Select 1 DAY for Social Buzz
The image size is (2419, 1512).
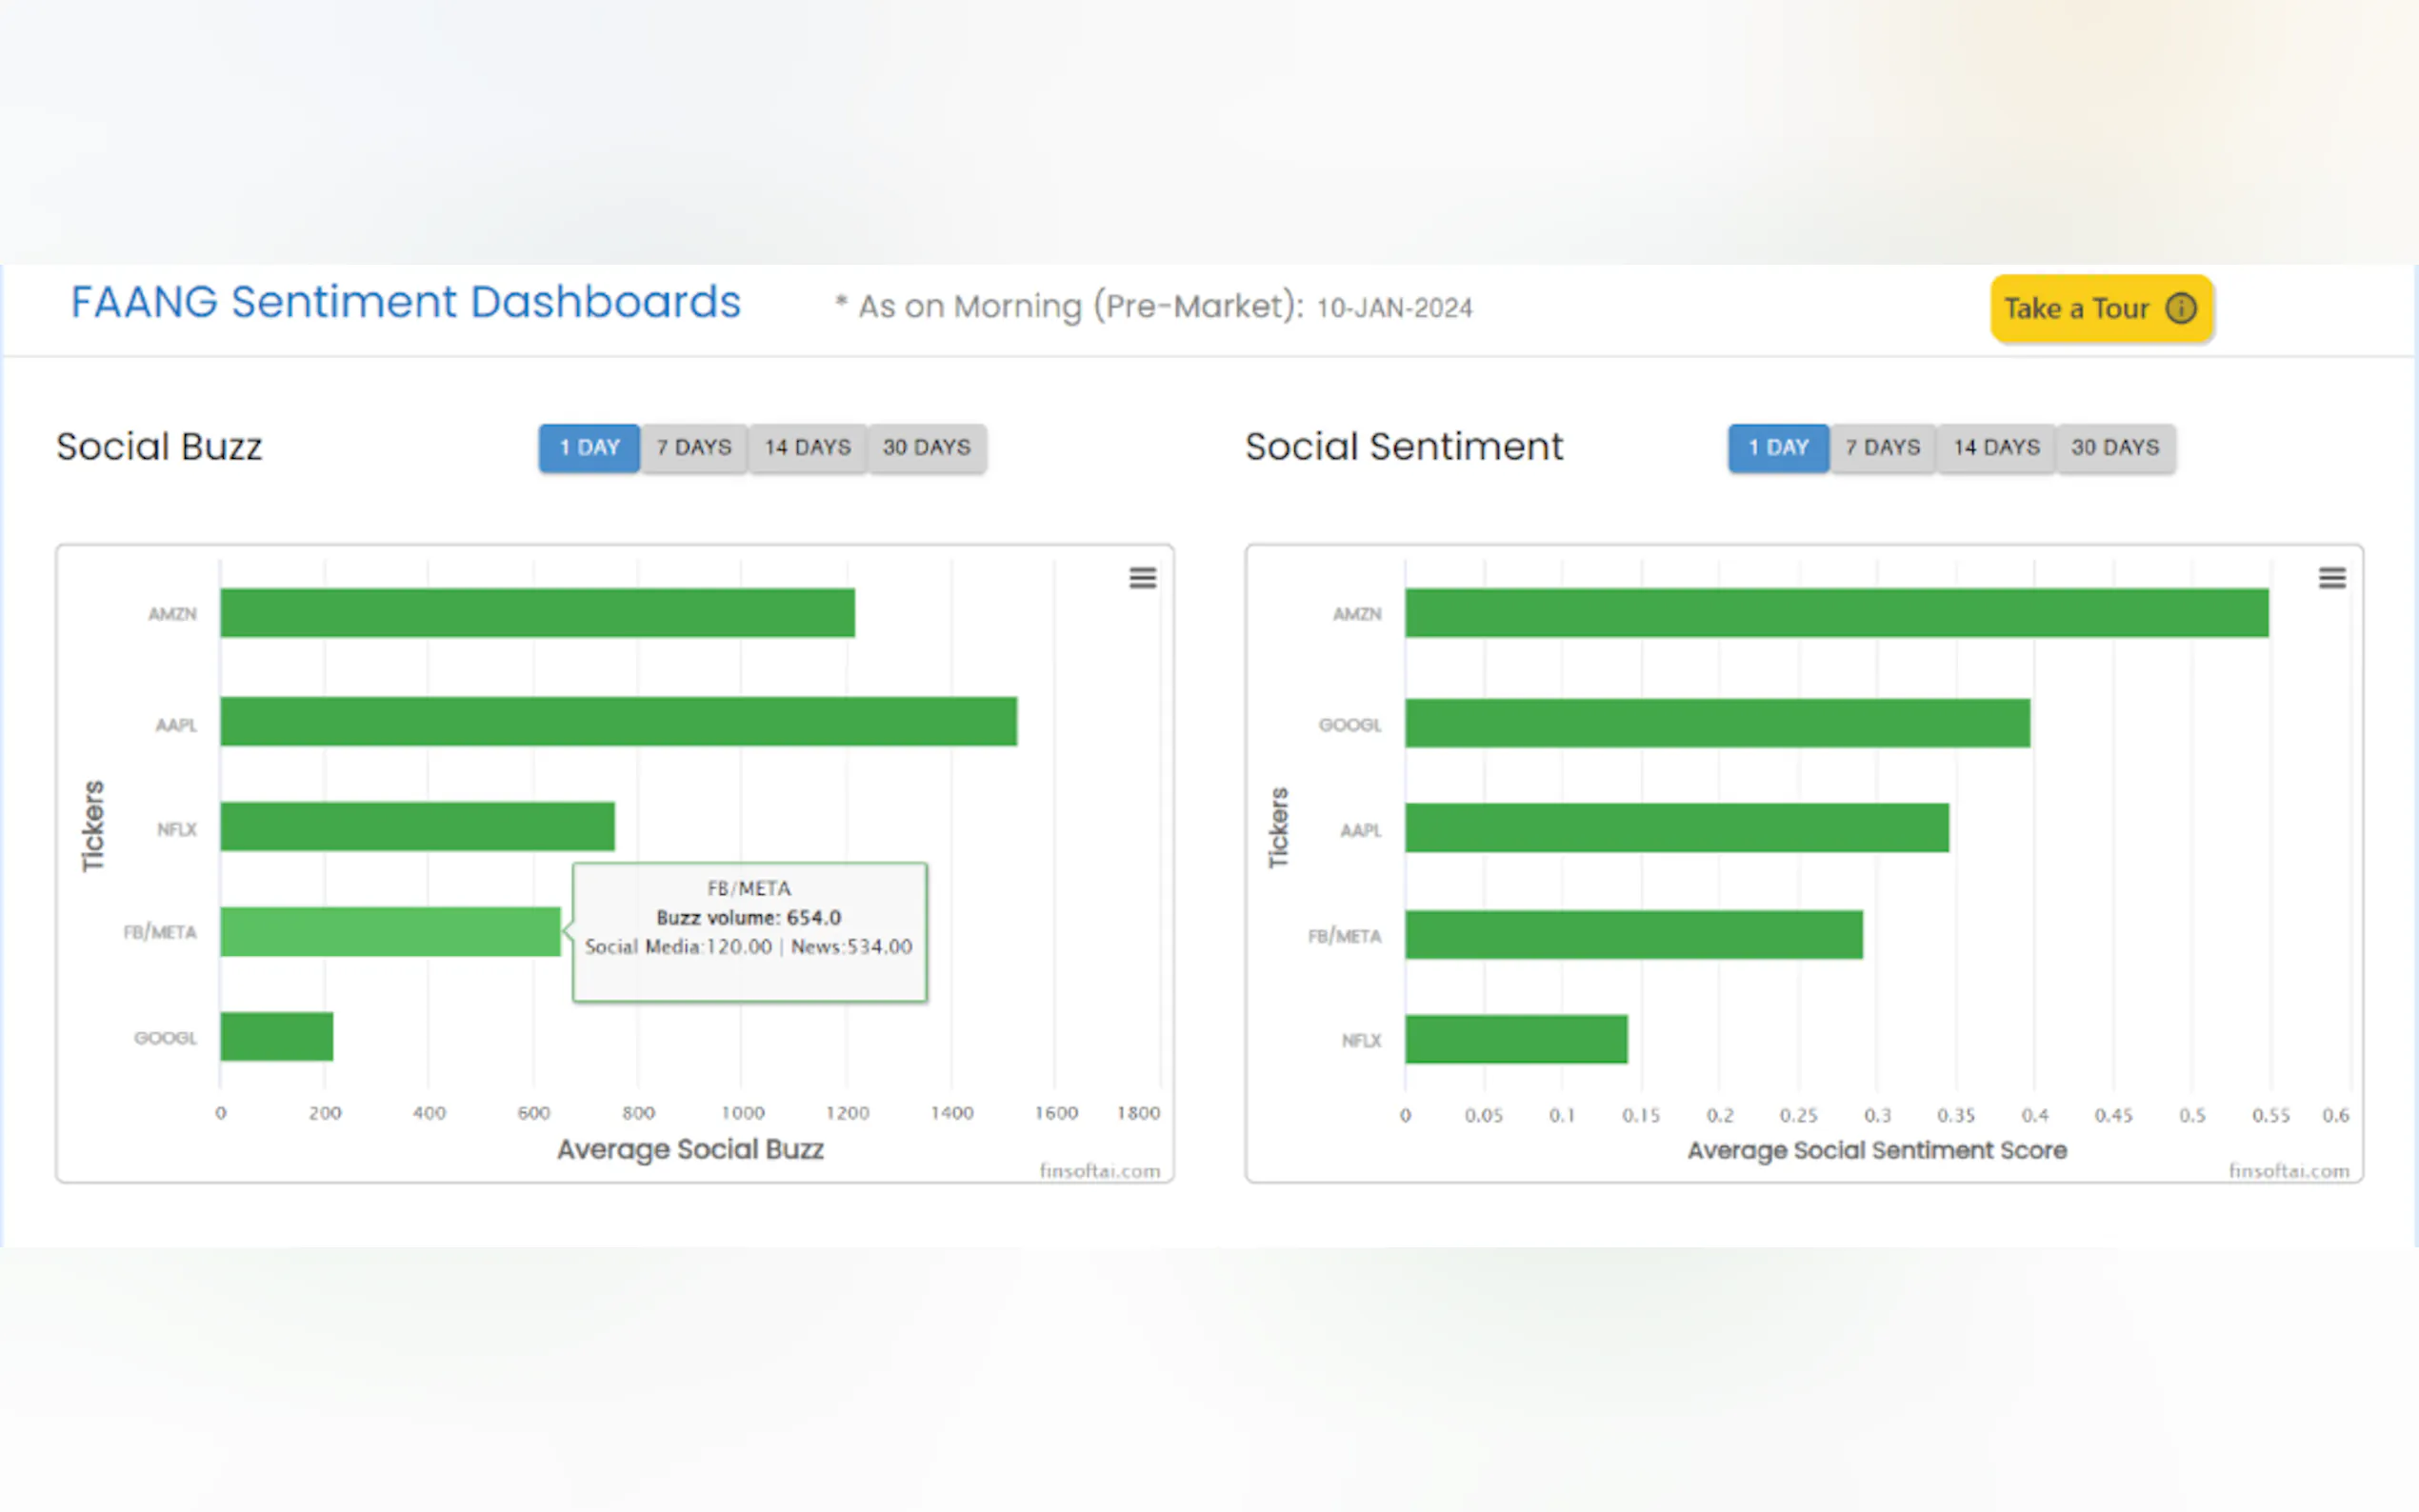point(589,447)
